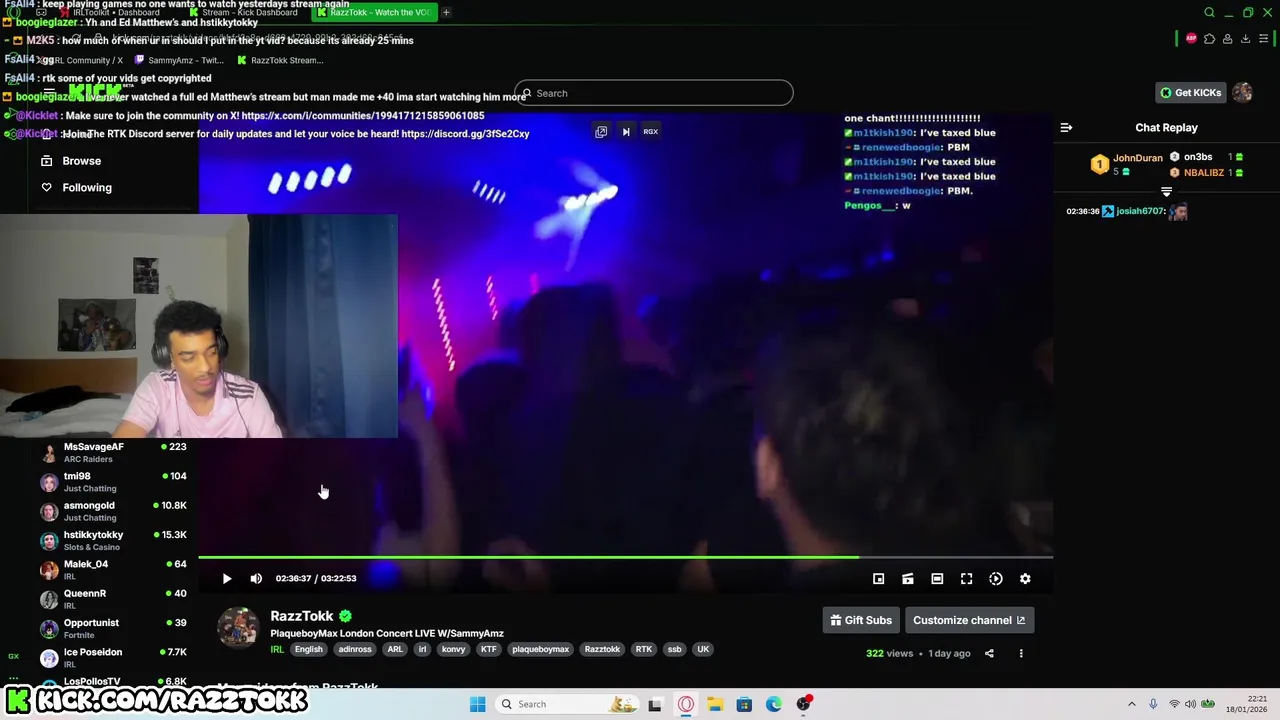
Task: Select the adinross tag
Action: click(x=355, y=649)
